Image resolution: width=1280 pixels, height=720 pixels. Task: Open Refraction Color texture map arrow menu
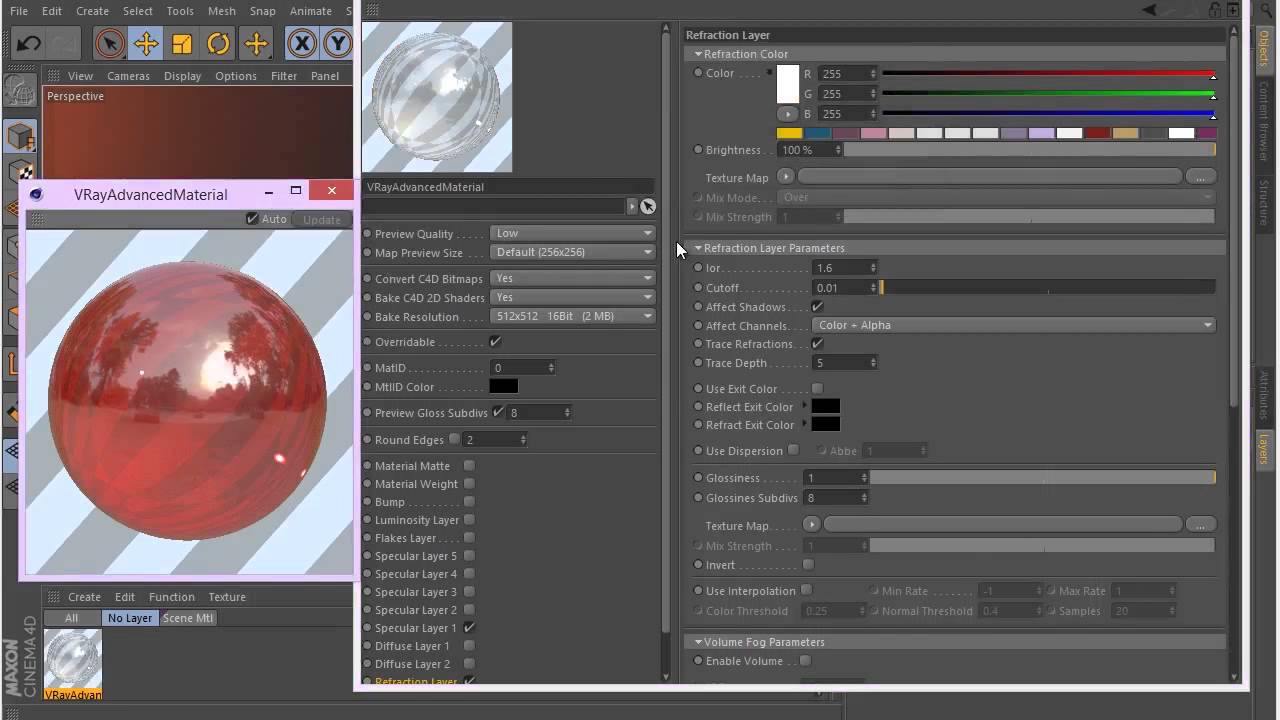click(786, 177)
